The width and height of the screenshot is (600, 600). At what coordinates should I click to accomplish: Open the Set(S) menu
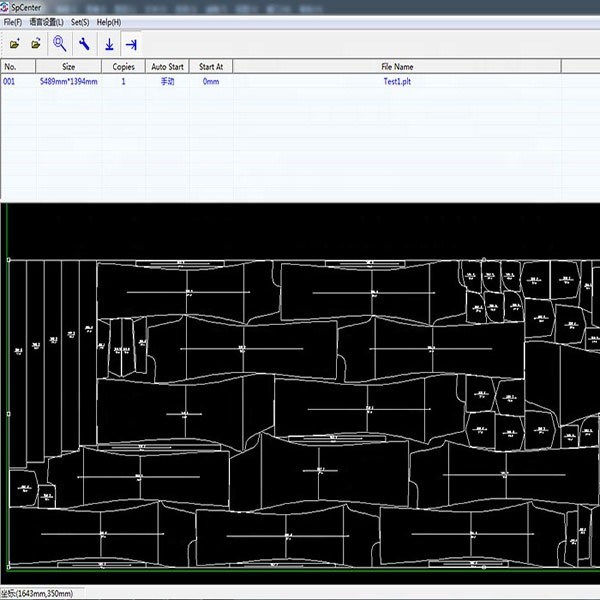[x=80, y=22]
